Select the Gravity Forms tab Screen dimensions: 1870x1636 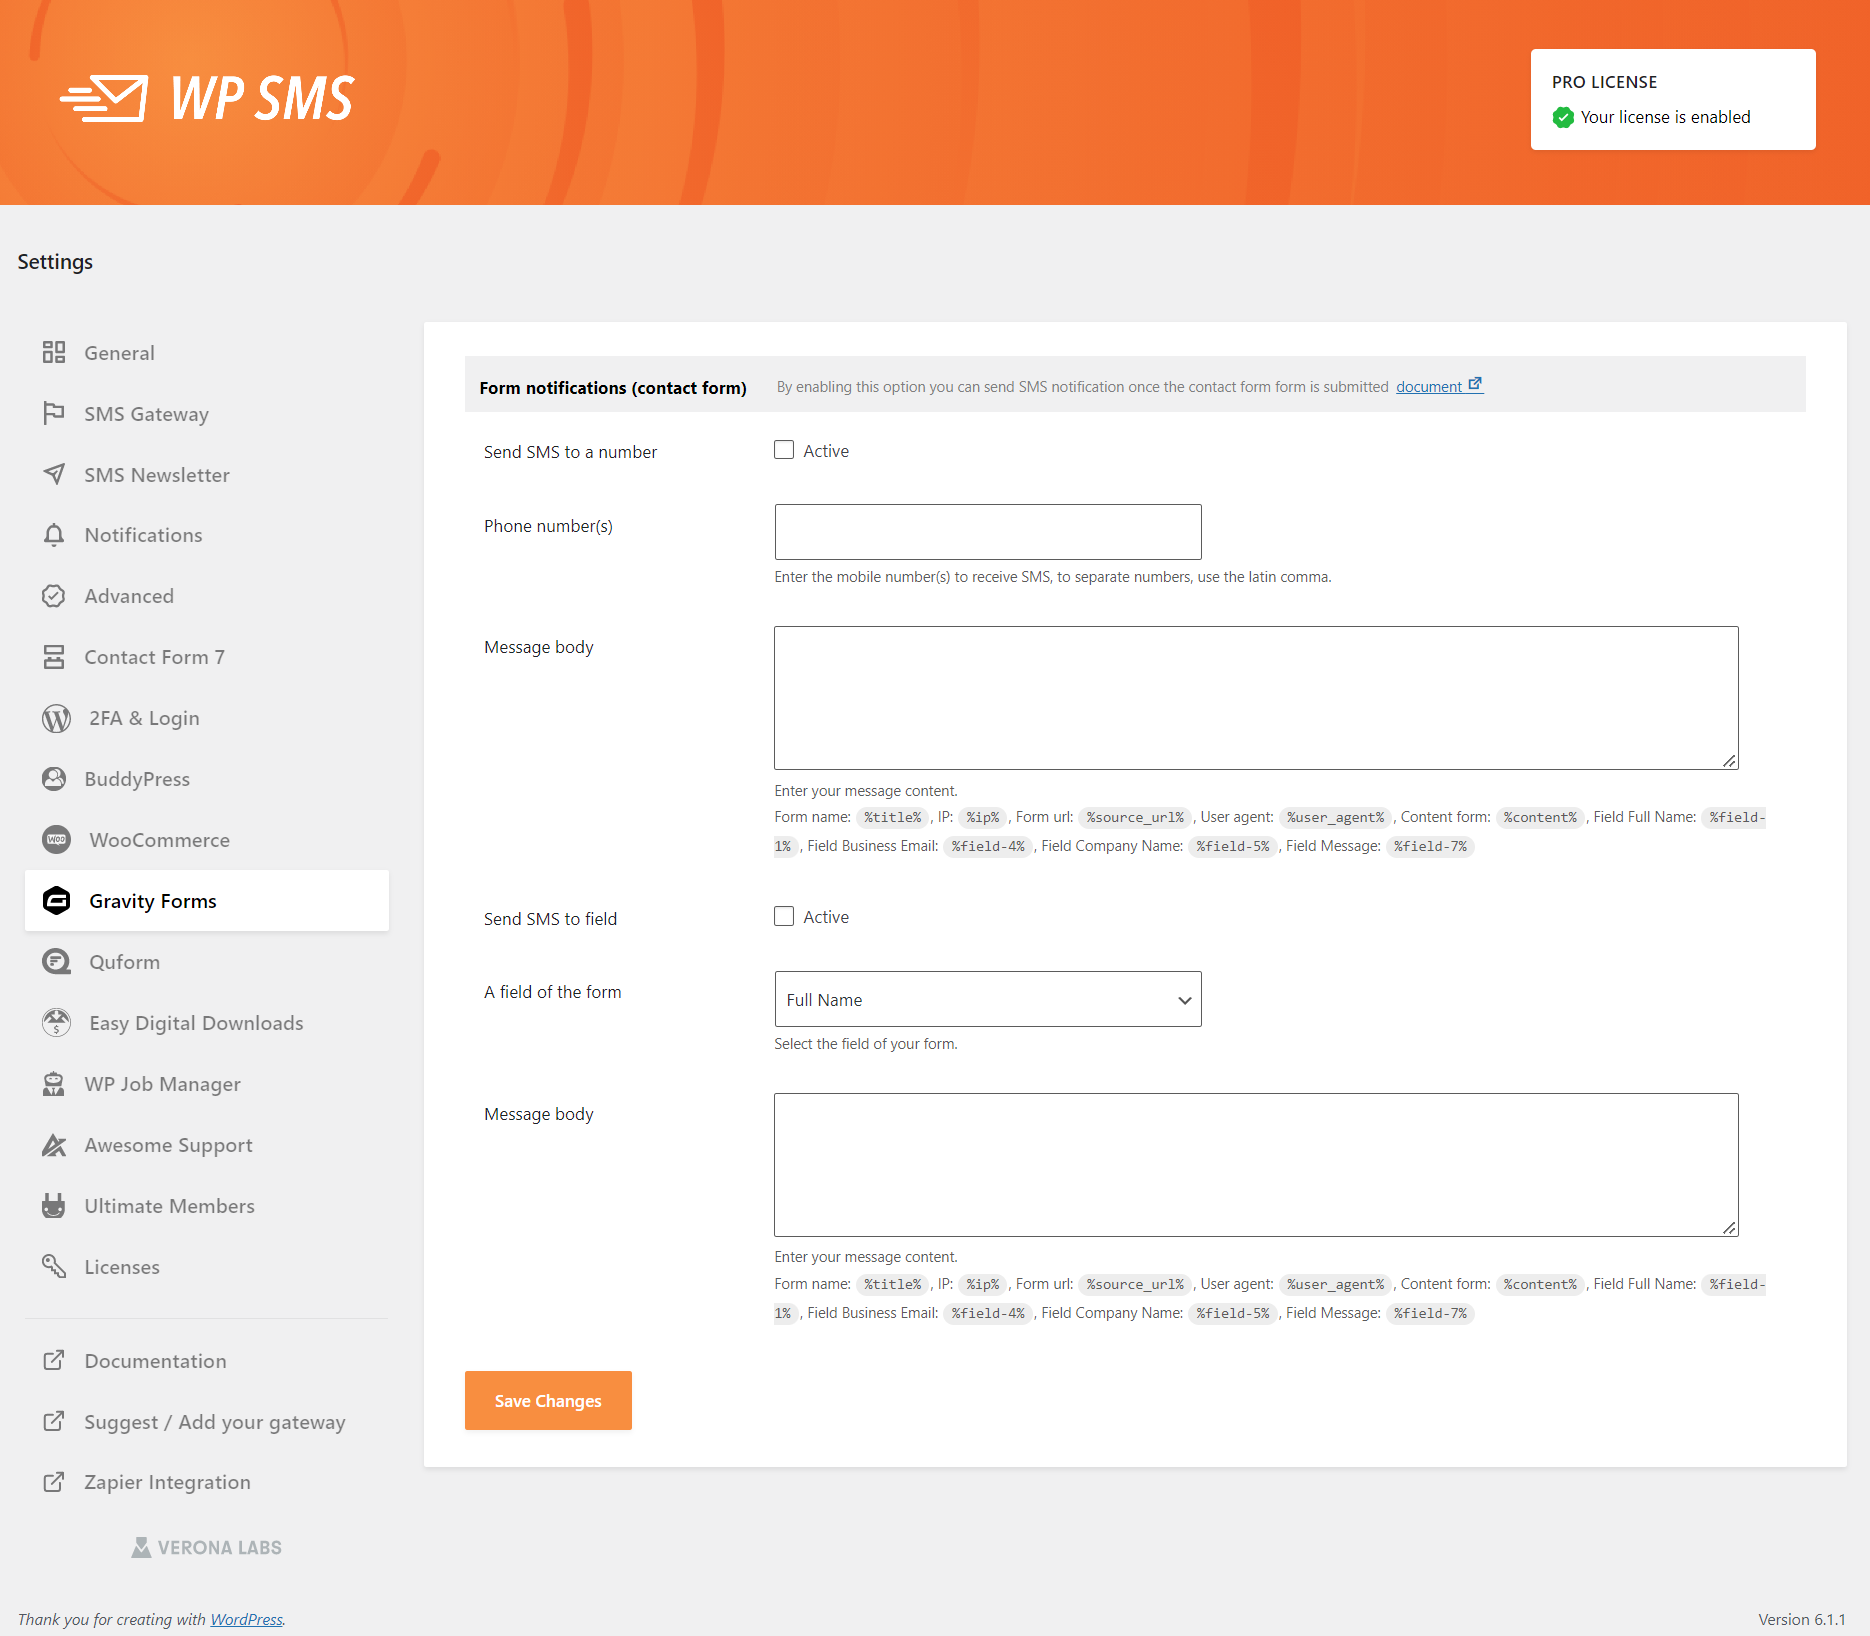(207, 901)
